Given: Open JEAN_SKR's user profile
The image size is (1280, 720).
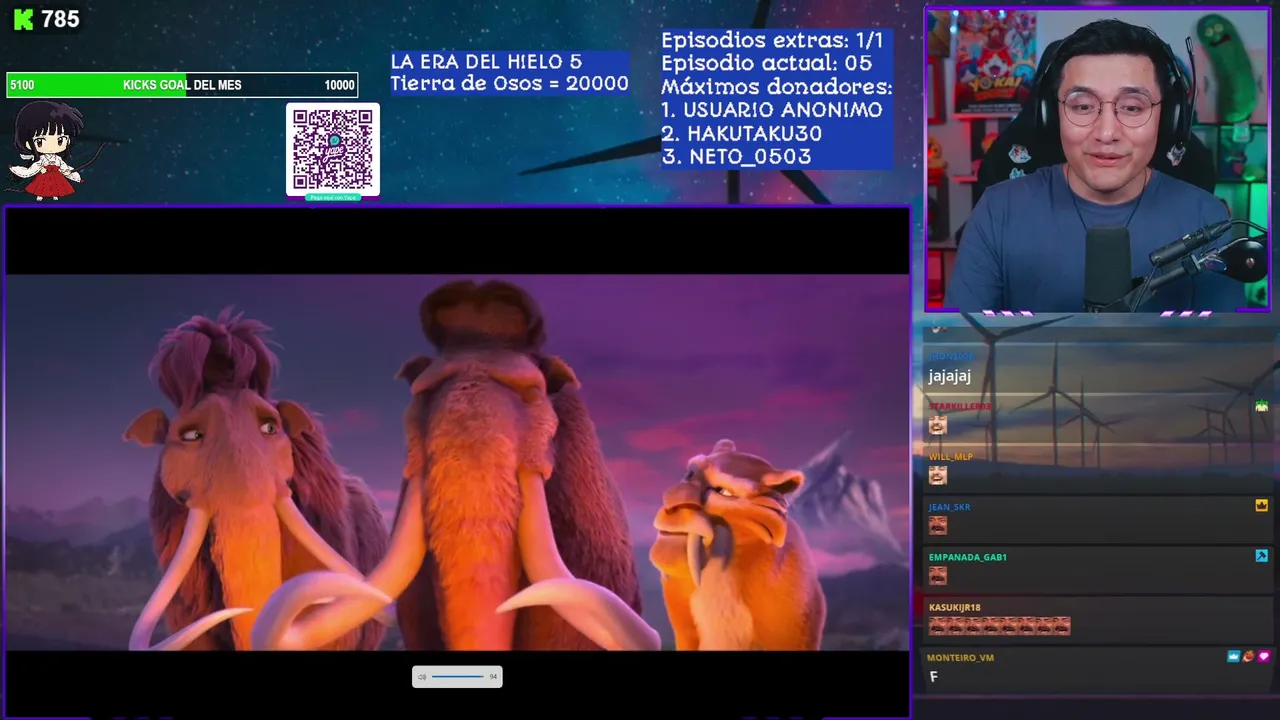Looking at the screenshot, I should [x=949, y=507].
